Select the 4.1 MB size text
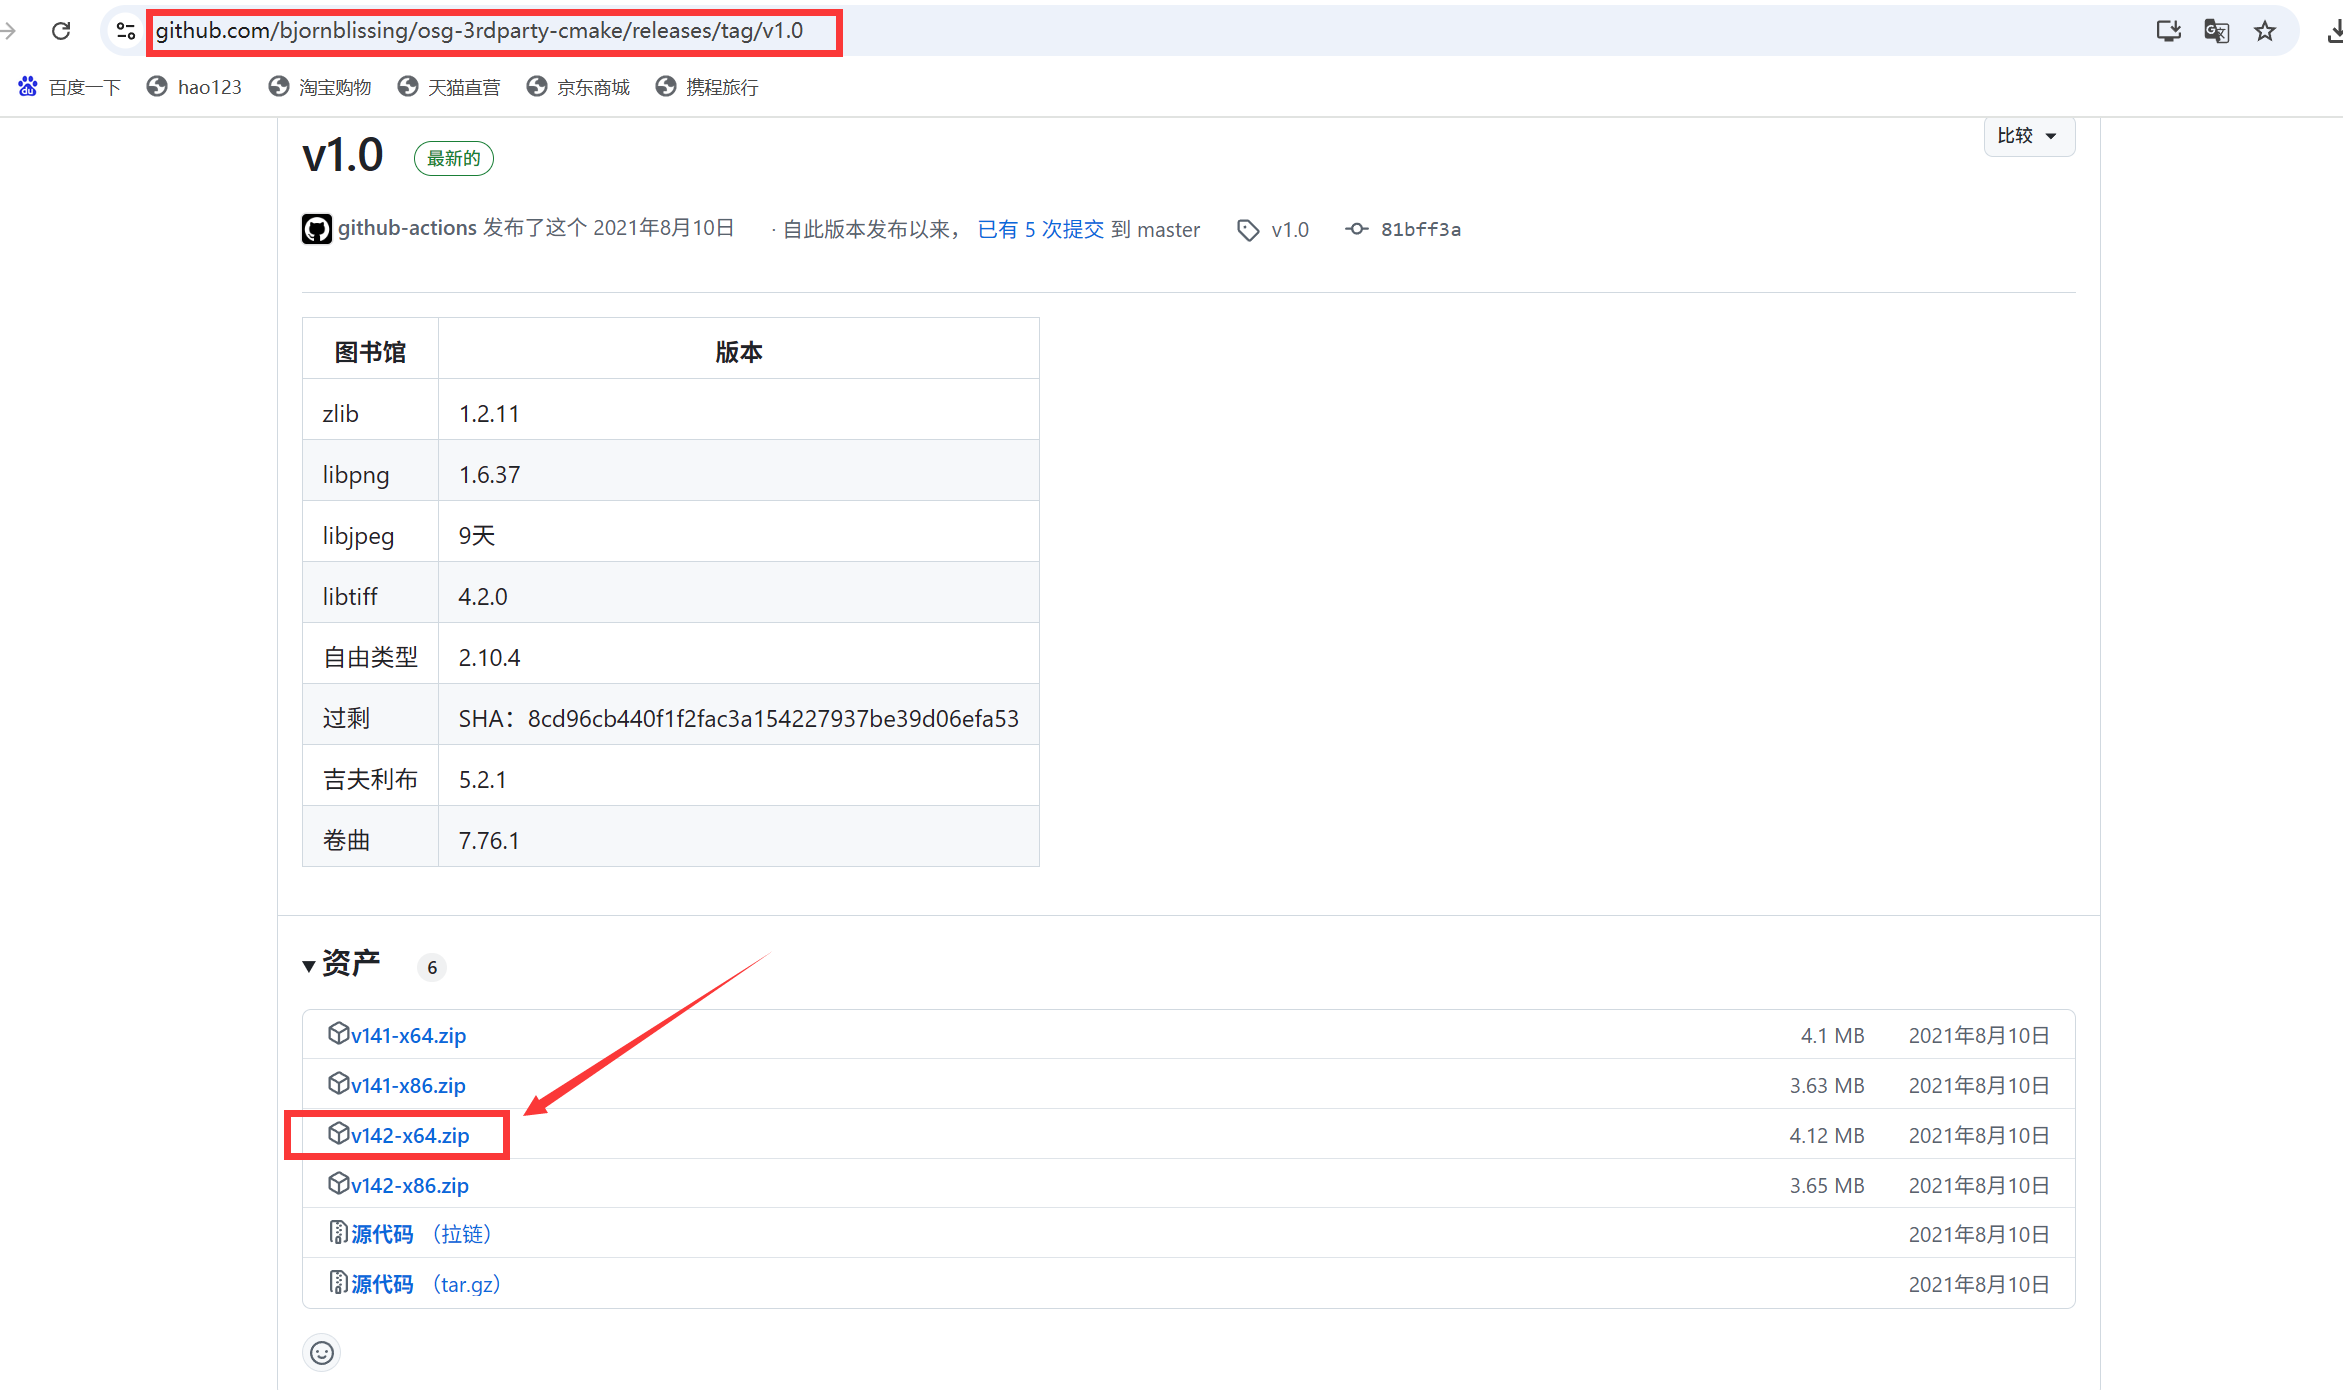Image resolution: width=2343 pixels, height=1390 pixels. click(x=1833, y=1036)
